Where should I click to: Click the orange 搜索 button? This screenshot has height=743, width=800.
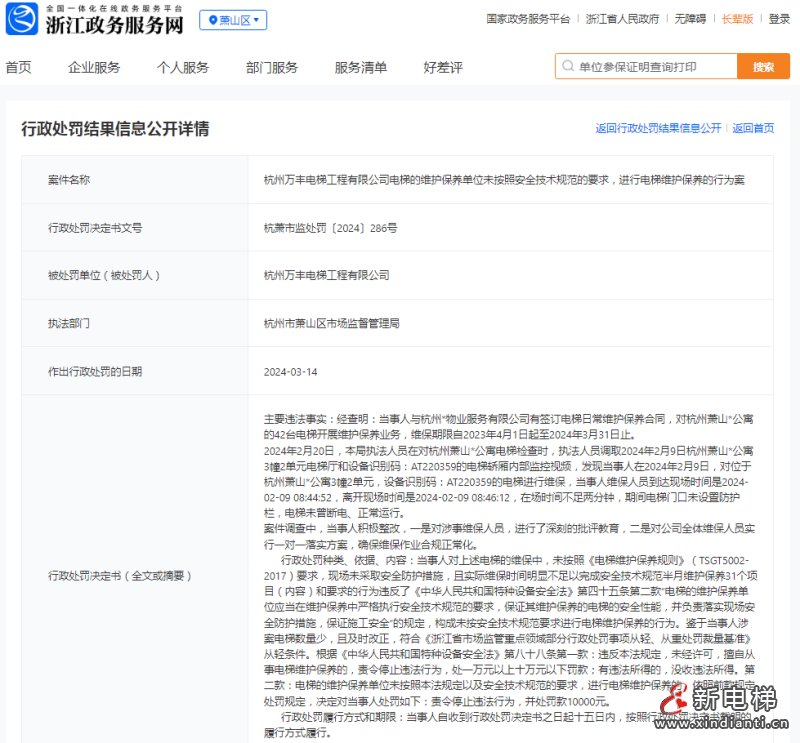pyautogui.click(x=763, y=67)
